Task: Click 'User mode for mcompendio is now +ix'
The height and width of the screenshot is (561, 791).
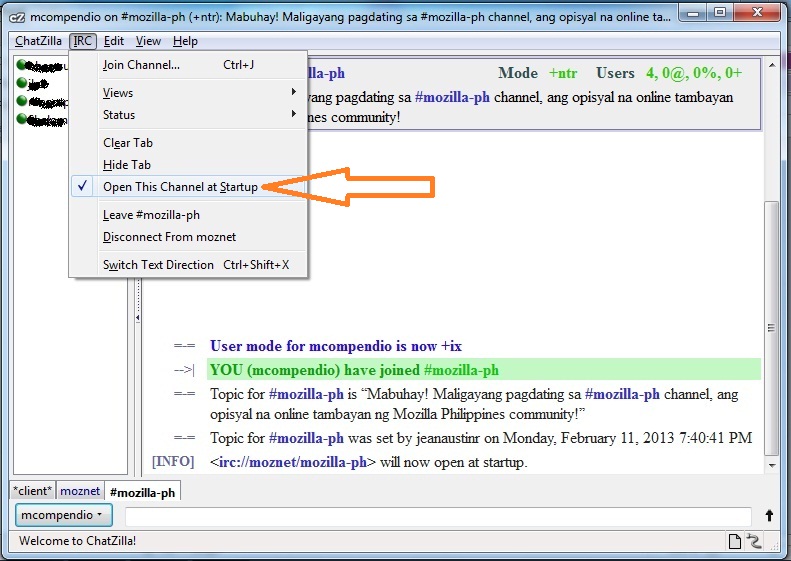Action: point(336,346)
